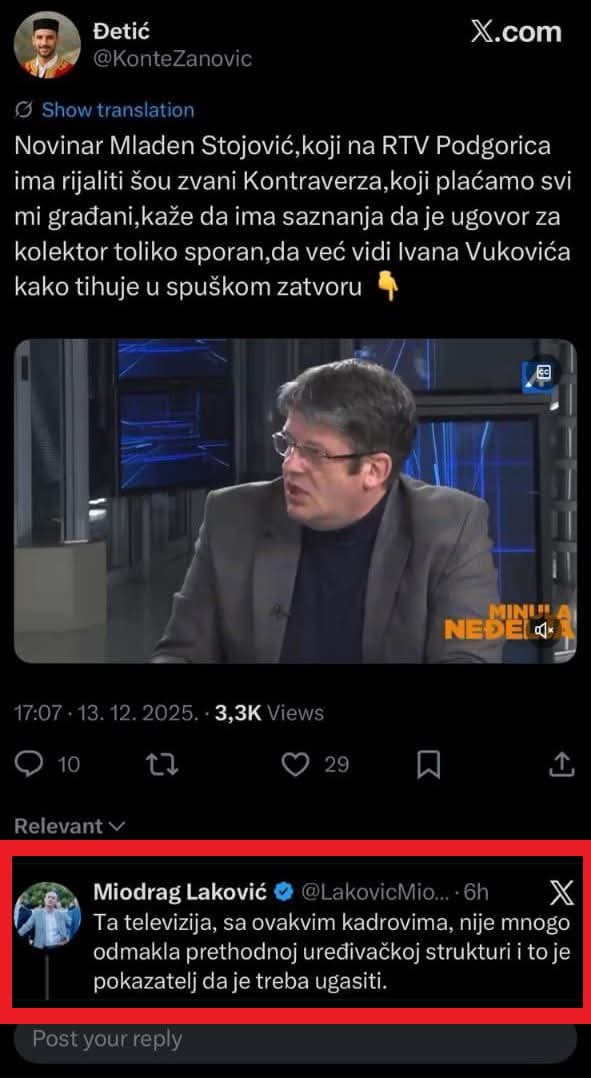View the 3,3K Views count

(269, 713)
